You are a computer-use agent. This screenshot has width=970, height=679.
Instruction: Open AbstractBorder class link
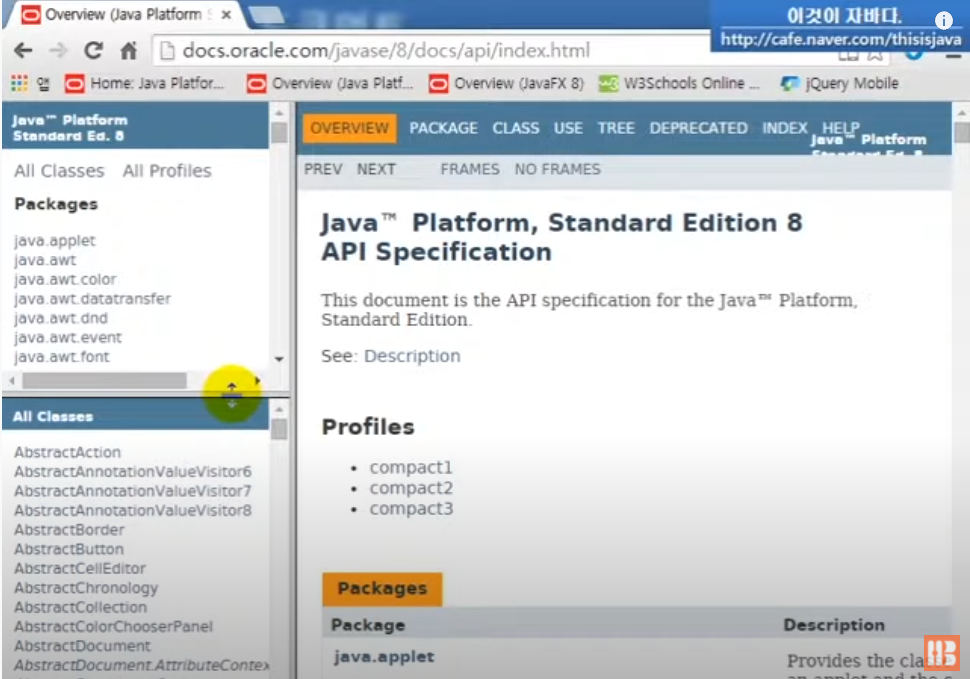pyautogui.click(x=69, y=530)
